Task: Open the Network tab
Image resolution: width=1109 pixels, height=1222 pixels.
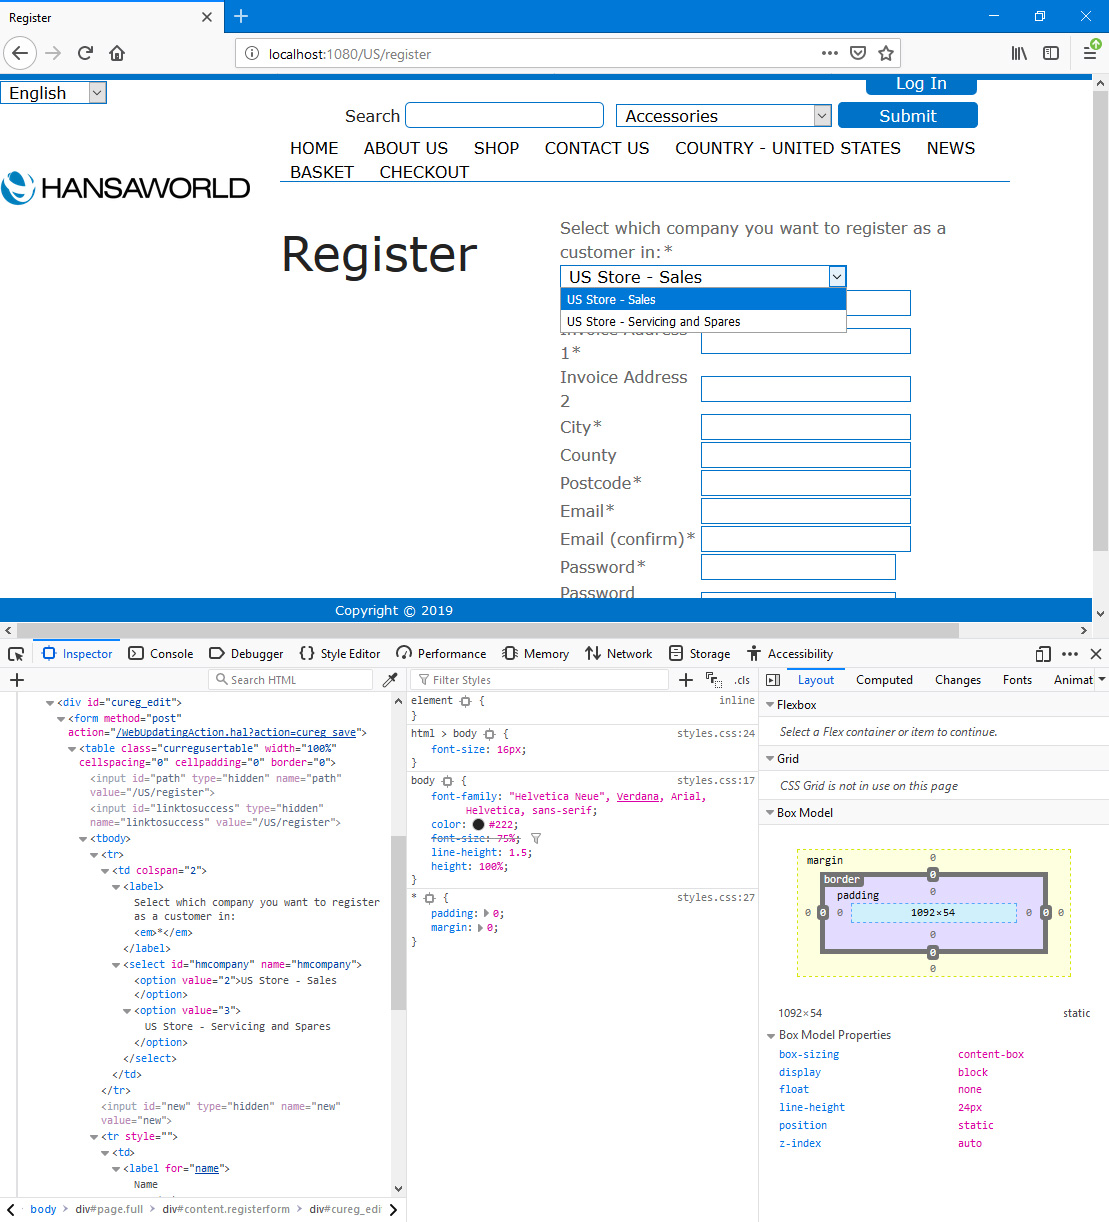Action: [619, 654]
